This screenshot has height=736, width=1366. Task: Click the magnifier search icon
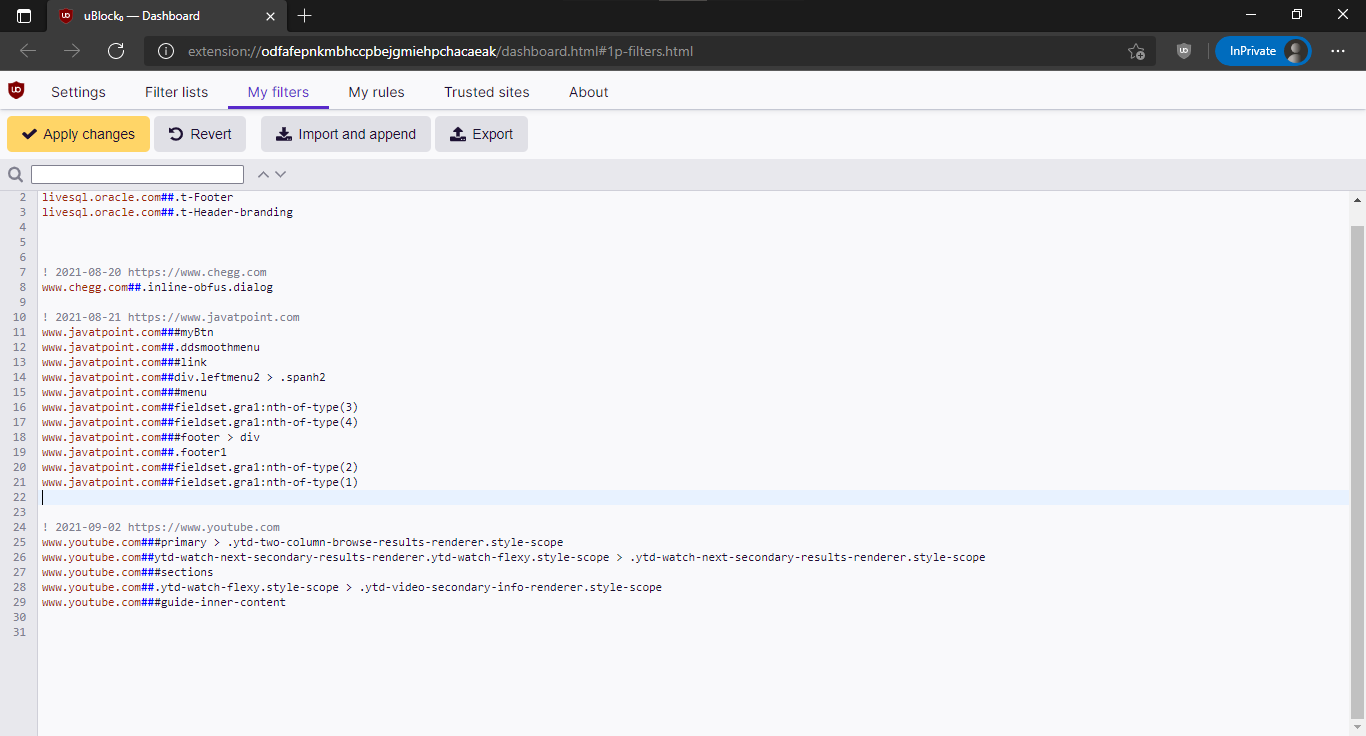click(x=15, y=174)
